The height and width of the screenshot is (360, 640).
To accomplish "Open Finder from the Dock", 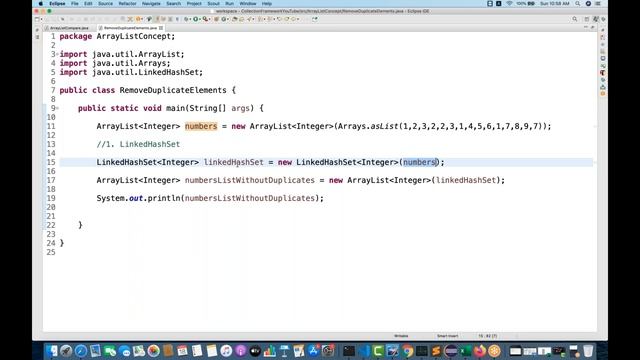I will (x=51, y=351).
